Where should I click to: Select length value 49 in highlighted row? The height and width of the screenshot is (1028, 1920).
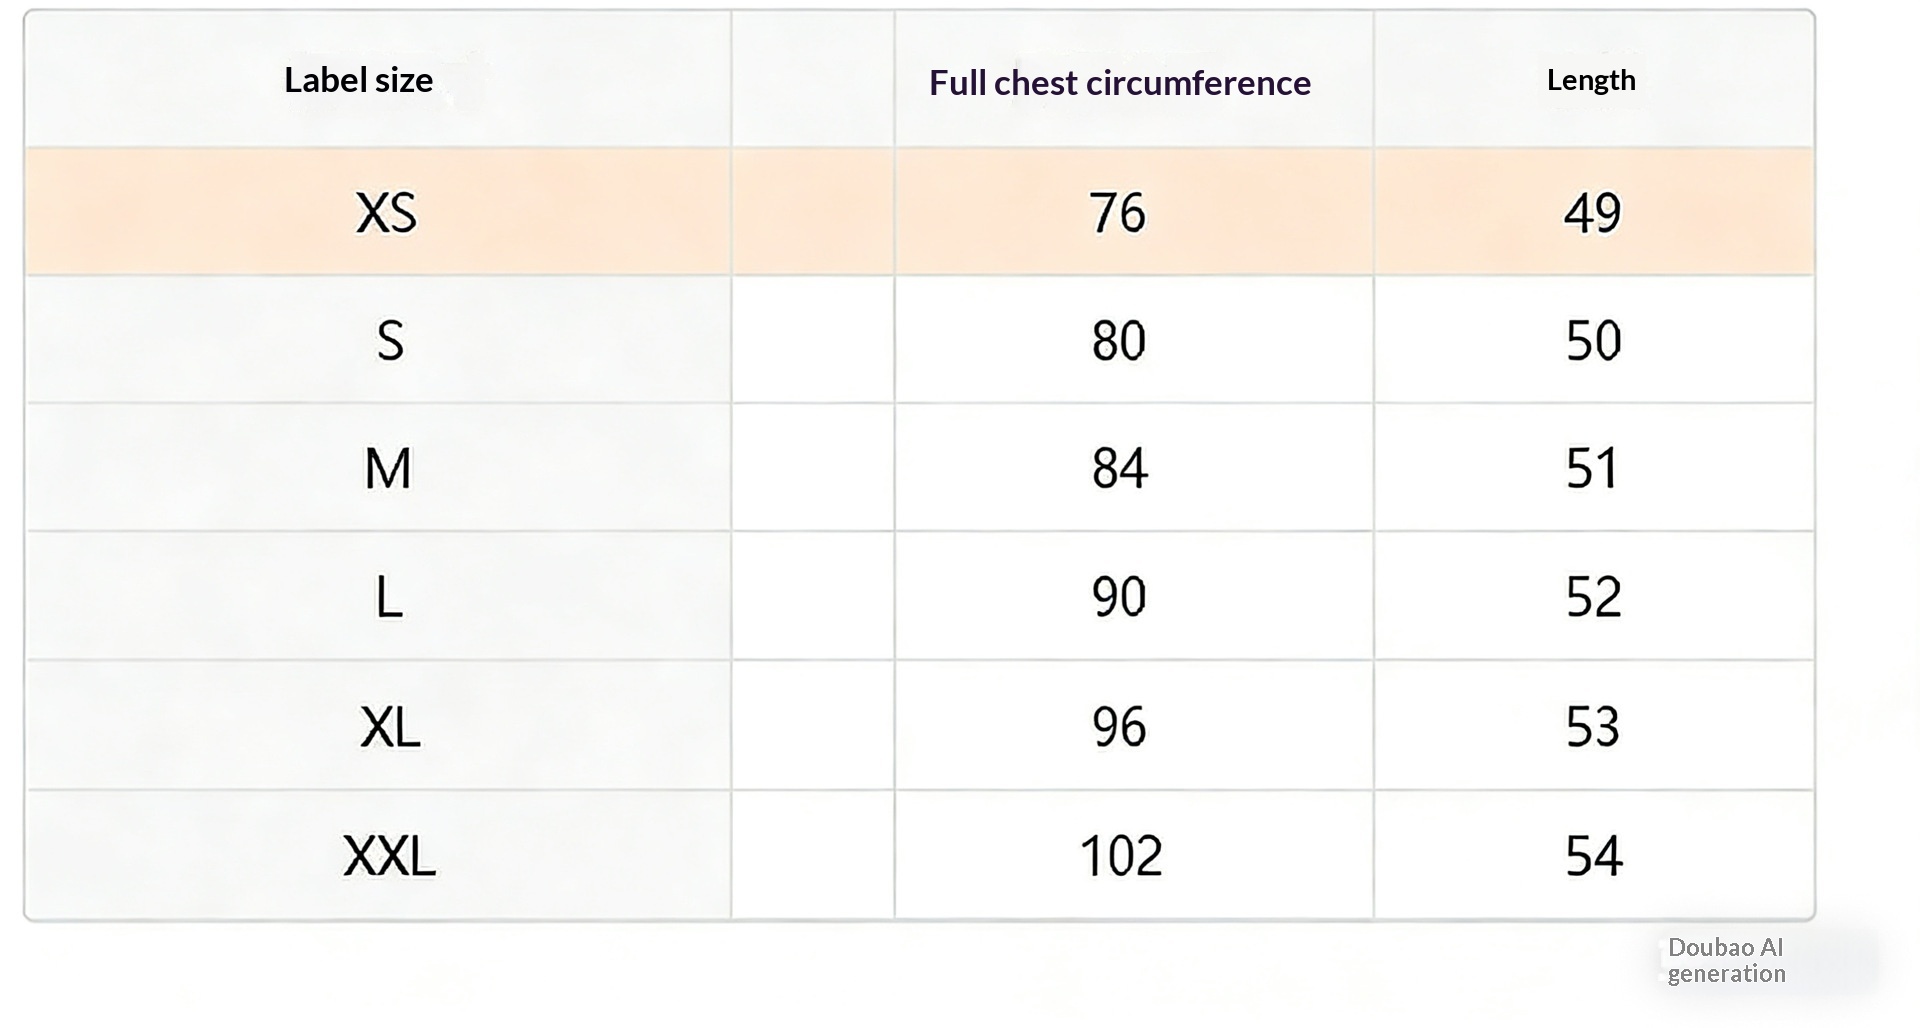click(x=1592, y=213)
